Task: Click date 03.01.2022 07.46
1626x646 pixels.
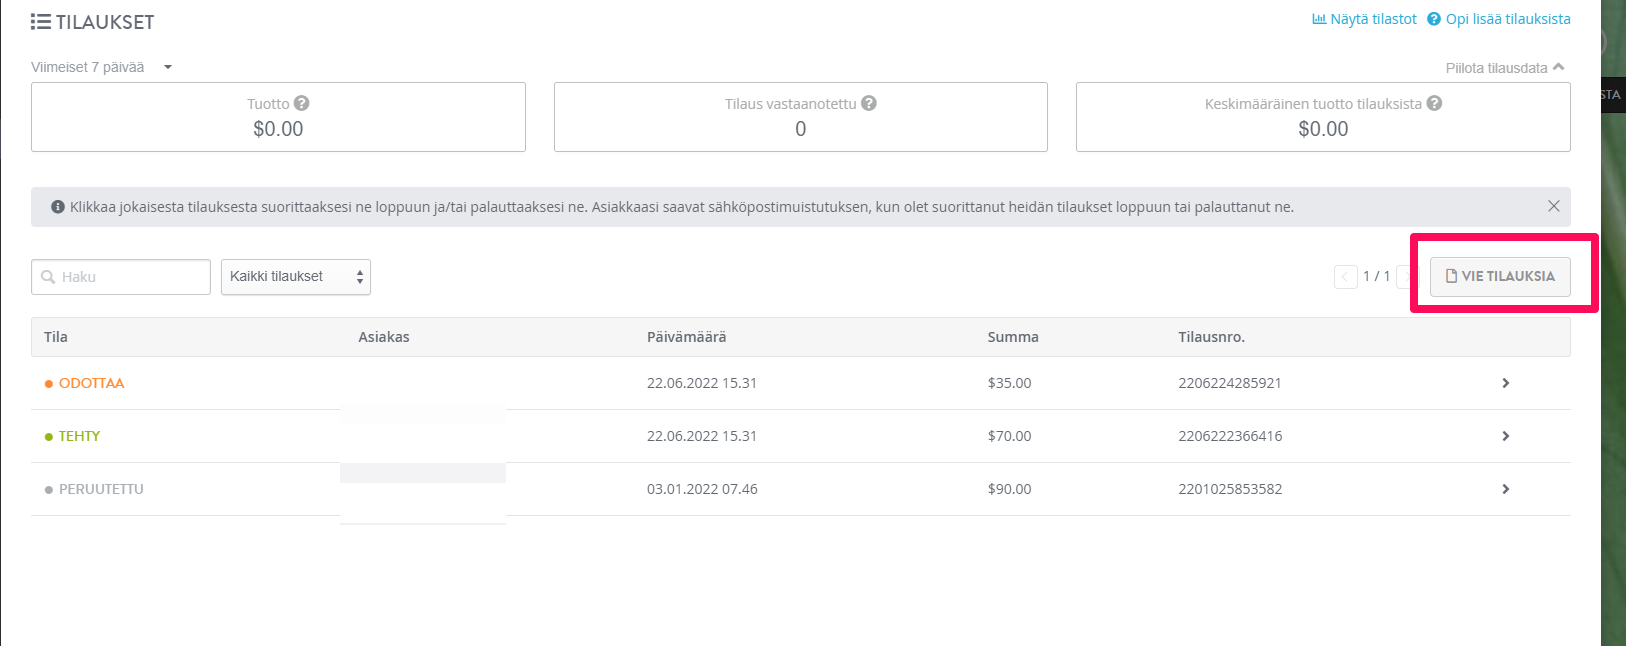Action: tap(702, 489)
